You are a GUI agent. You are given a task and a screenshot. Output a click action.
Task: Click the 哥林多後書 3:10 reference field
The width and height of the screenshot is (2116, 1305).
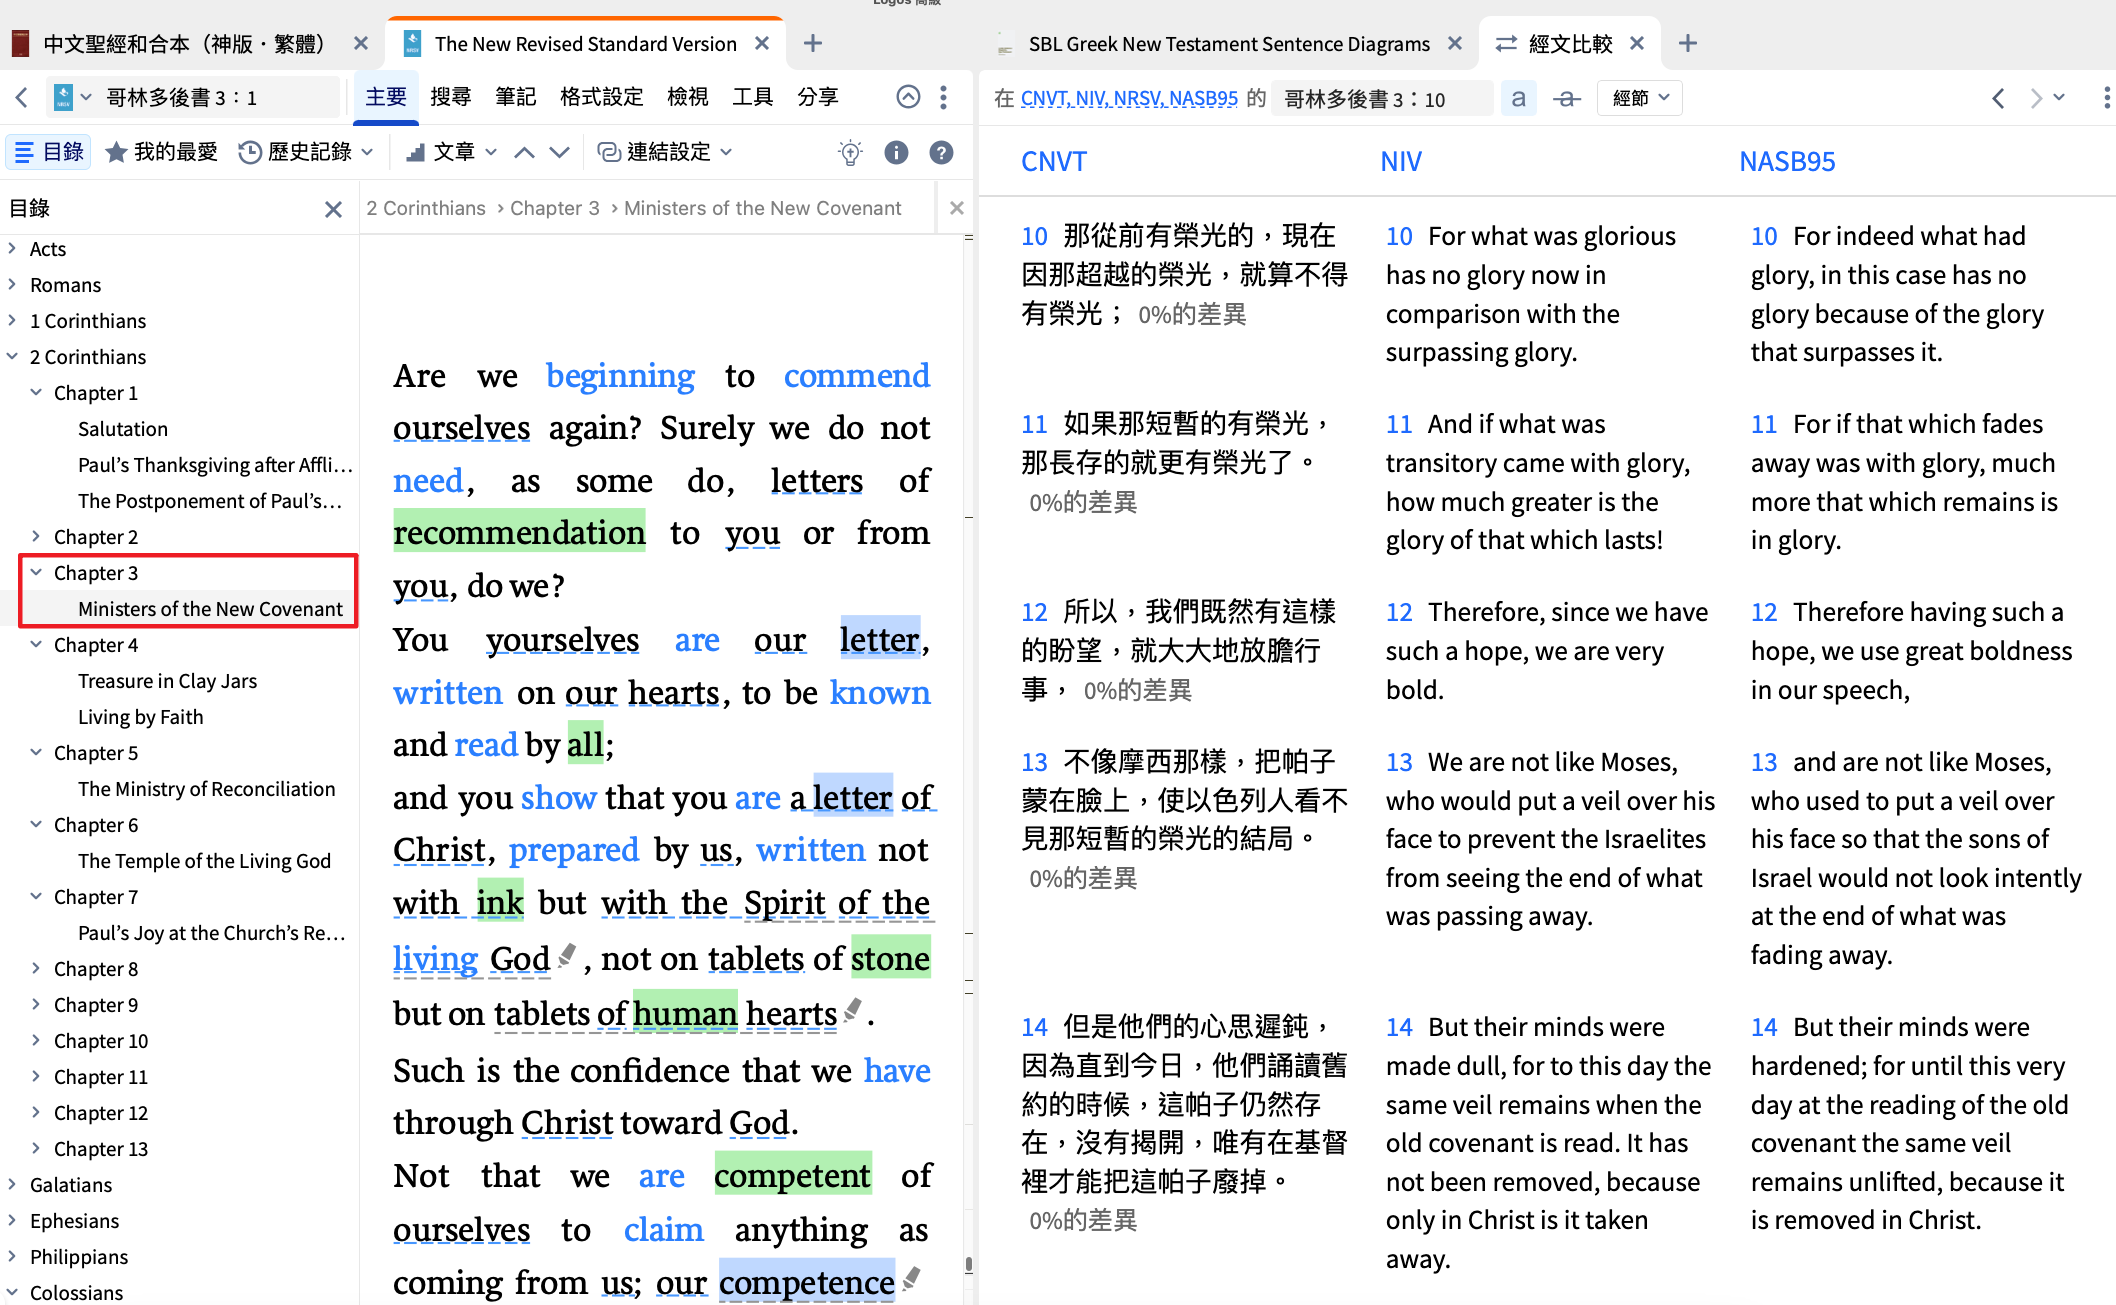pos(1380,98)
